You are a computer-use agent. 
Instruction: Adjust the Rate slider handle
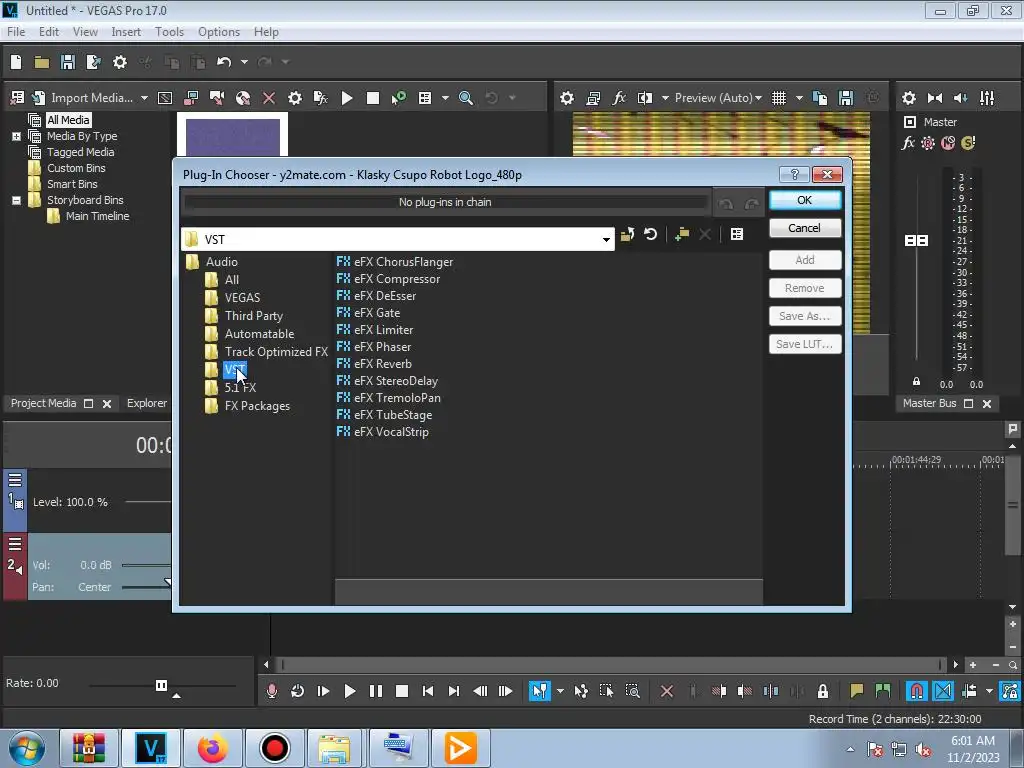click(161, 685)
